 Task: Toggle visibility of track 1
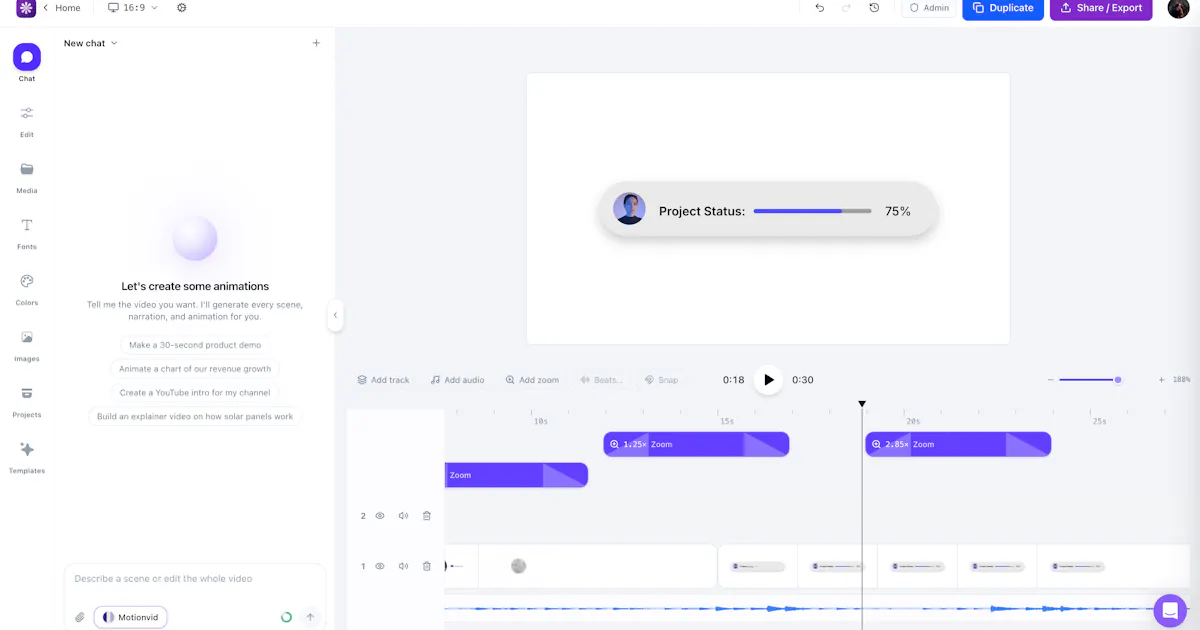pyautogui.click(x=380, y=566)
